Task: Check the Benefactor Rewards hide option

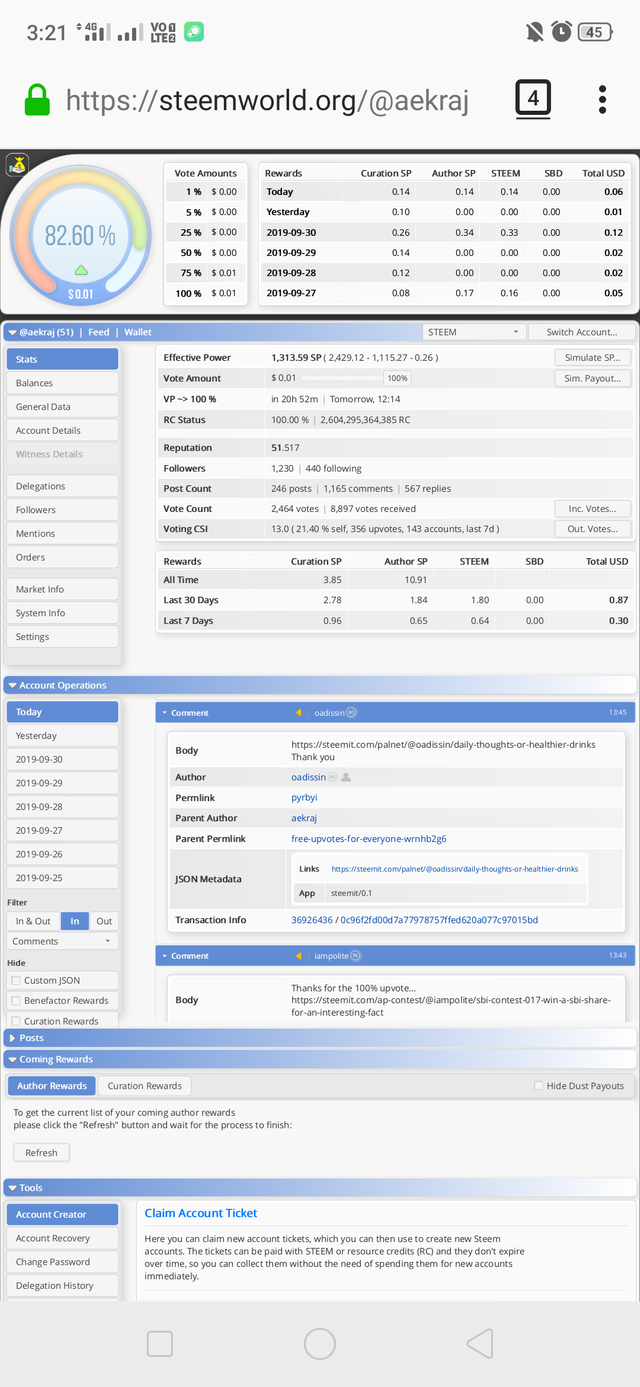Action: point(16,1001)
